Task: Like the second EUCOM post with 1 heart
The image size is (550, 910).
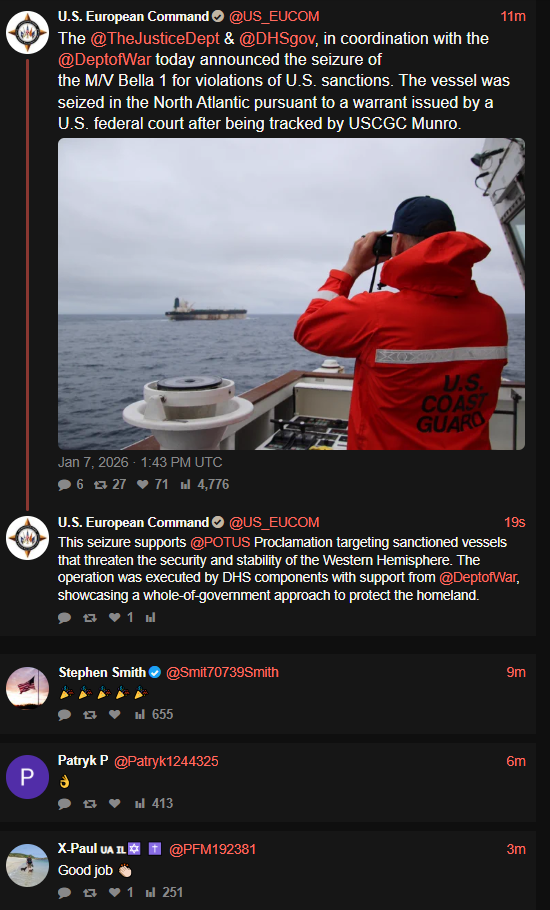Action: tap(115, 618)
